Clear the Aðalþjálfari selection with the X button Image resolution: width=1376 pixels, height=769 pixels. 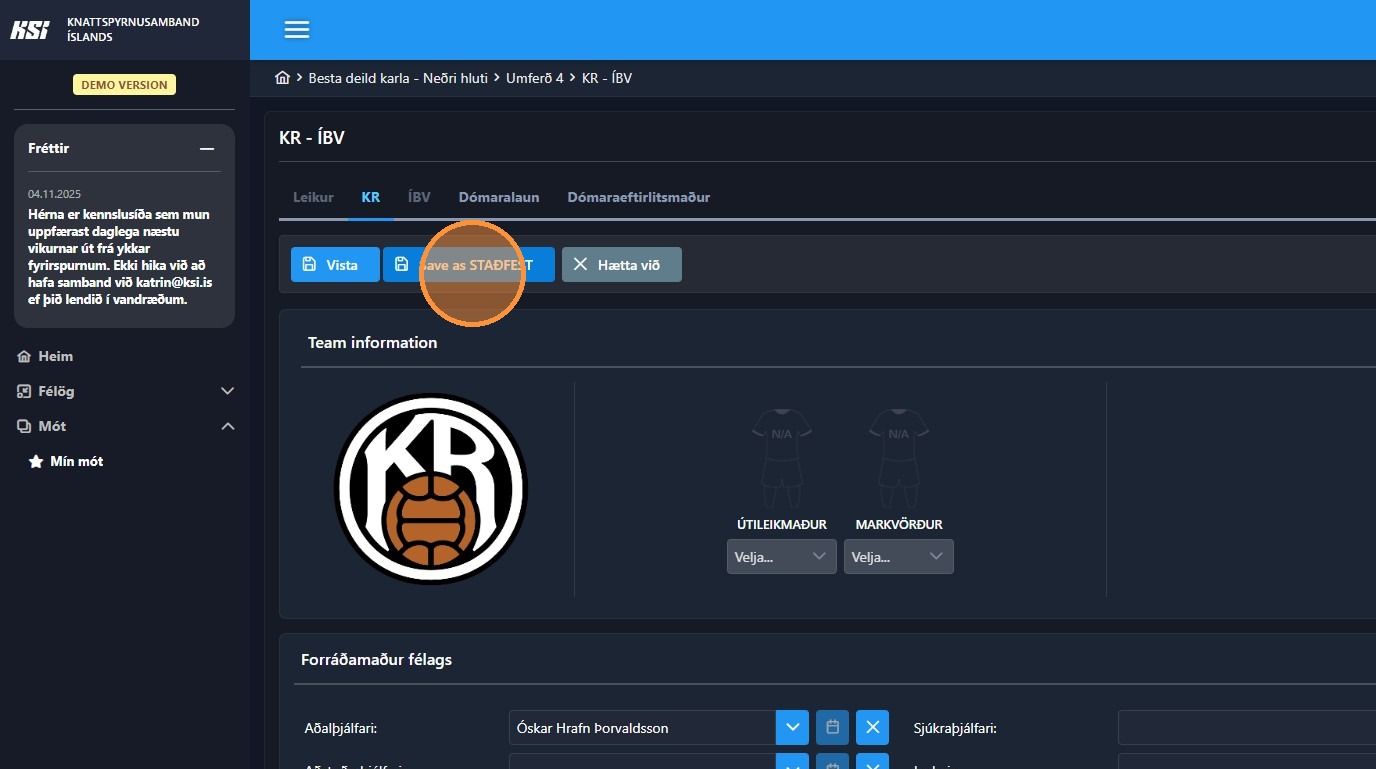872,727
